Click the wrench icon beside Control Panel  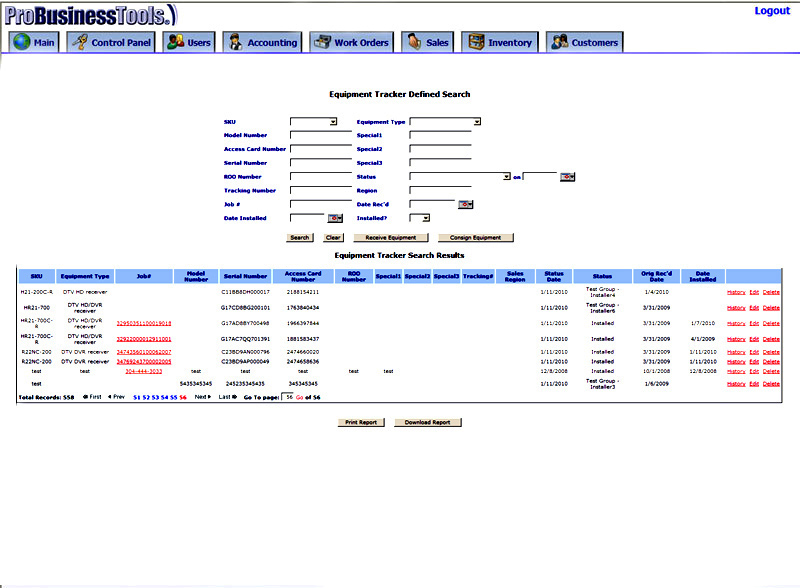80,42
